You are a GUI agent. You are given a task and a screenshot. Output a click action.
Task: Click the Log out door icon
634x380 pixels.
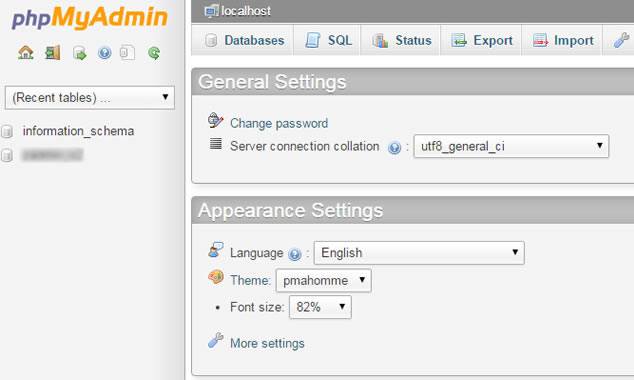click(53, 53)
